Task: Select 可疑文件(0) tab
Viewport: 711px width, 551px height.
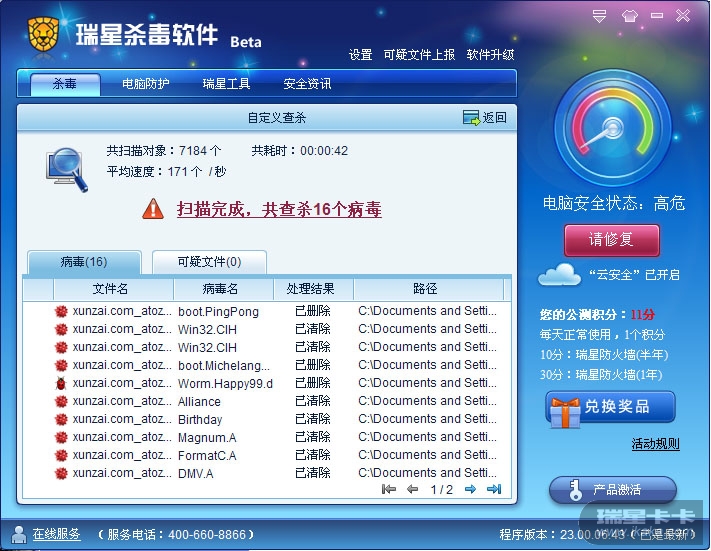Action: [209, 262]
